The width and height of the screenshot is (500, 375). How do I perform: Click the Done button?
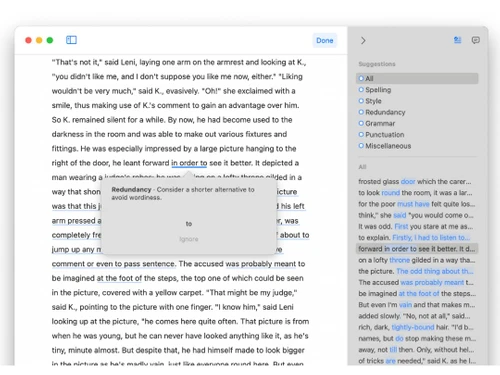(x=325, y=40)
